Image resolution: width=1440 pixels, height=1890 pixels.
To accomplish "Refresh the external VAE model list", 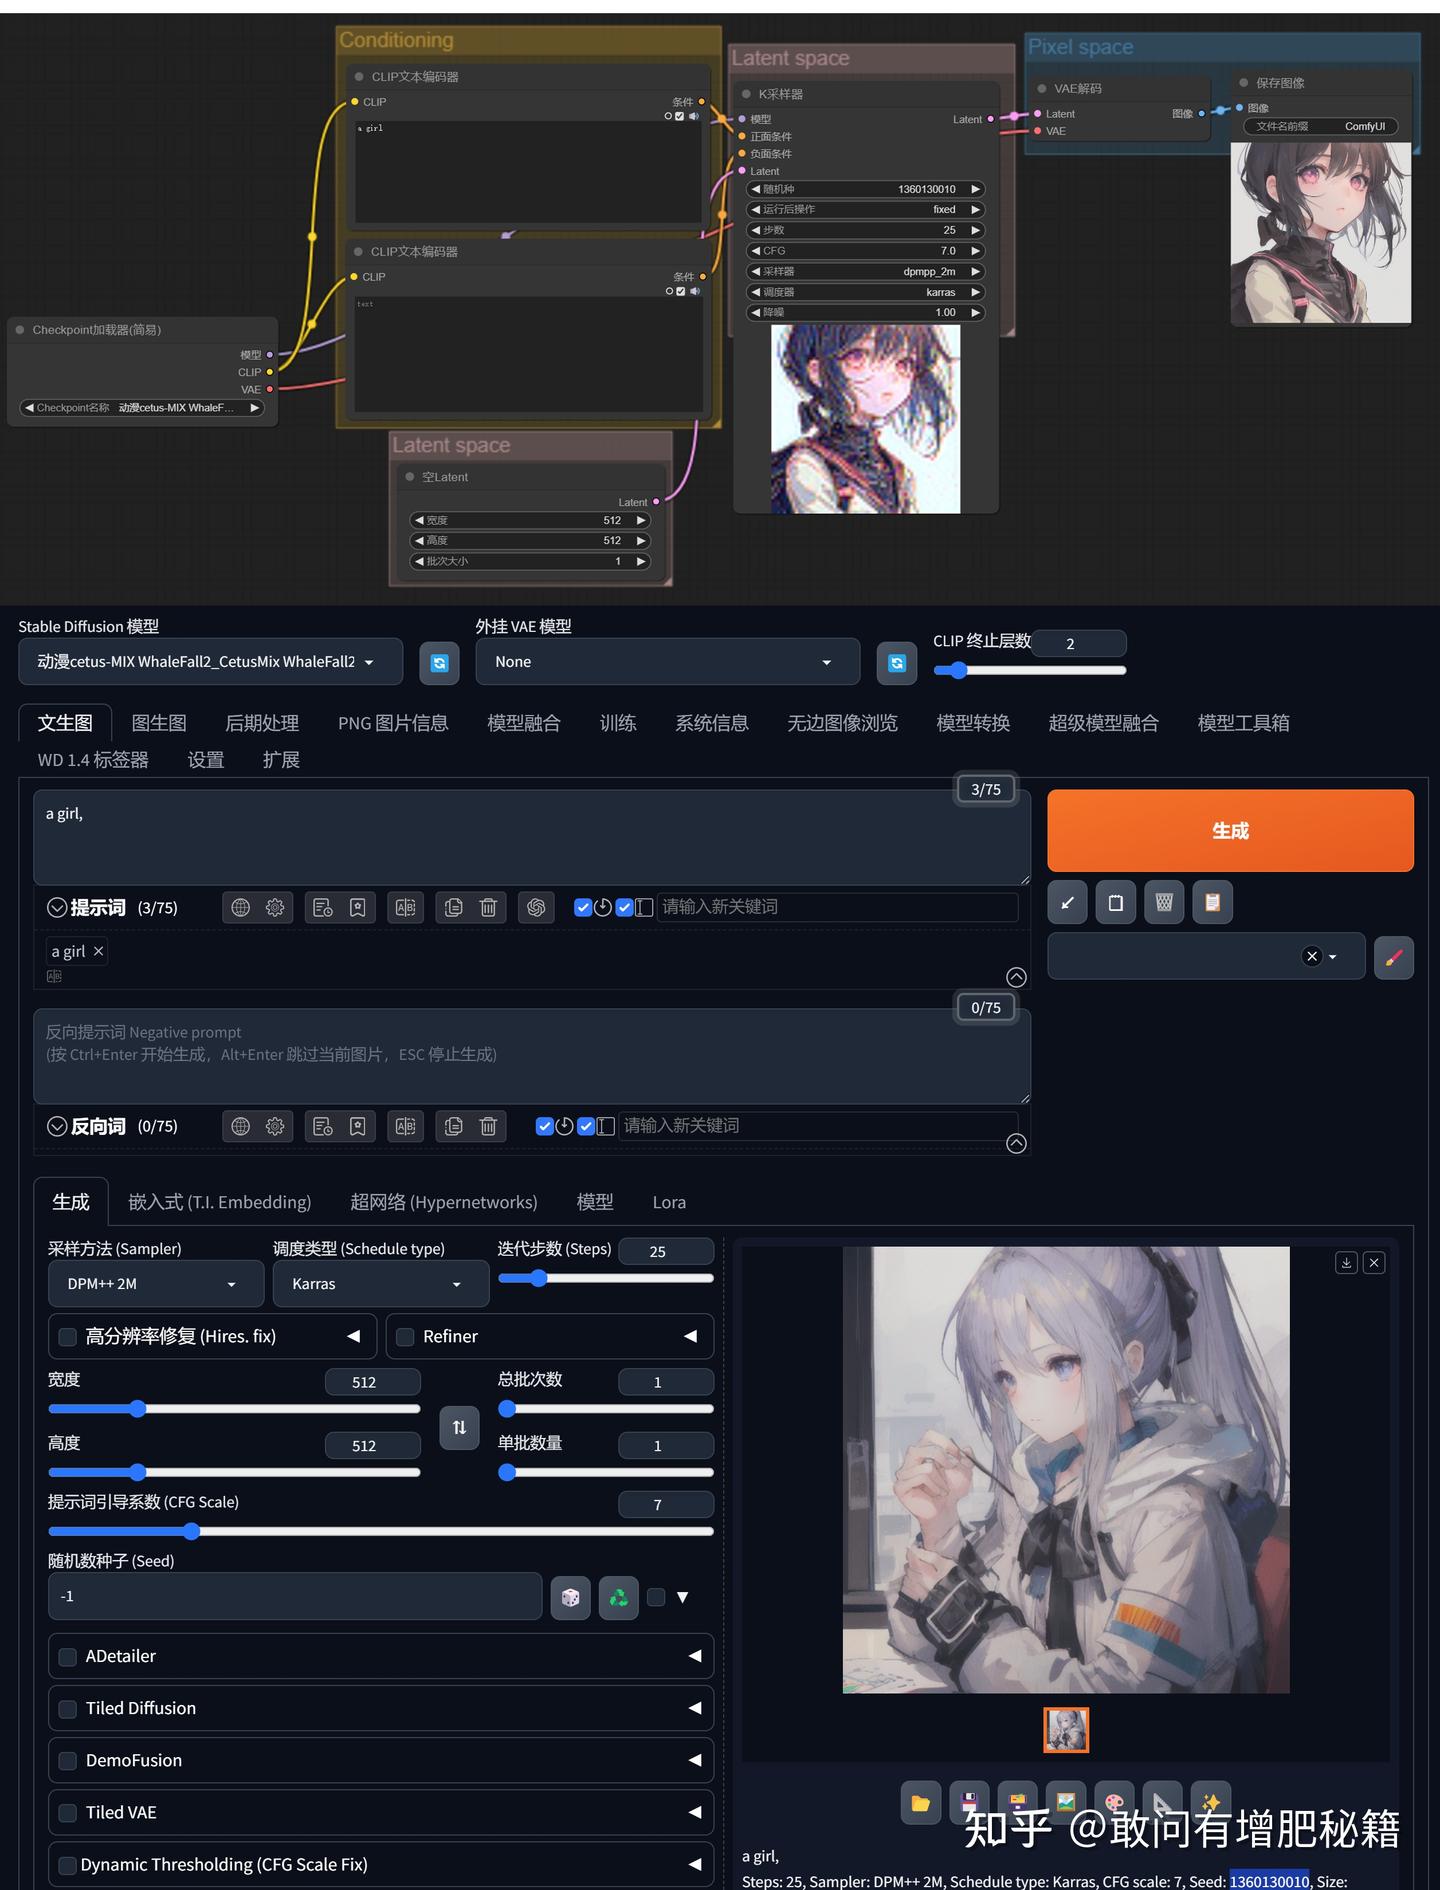I will [897, 662].
